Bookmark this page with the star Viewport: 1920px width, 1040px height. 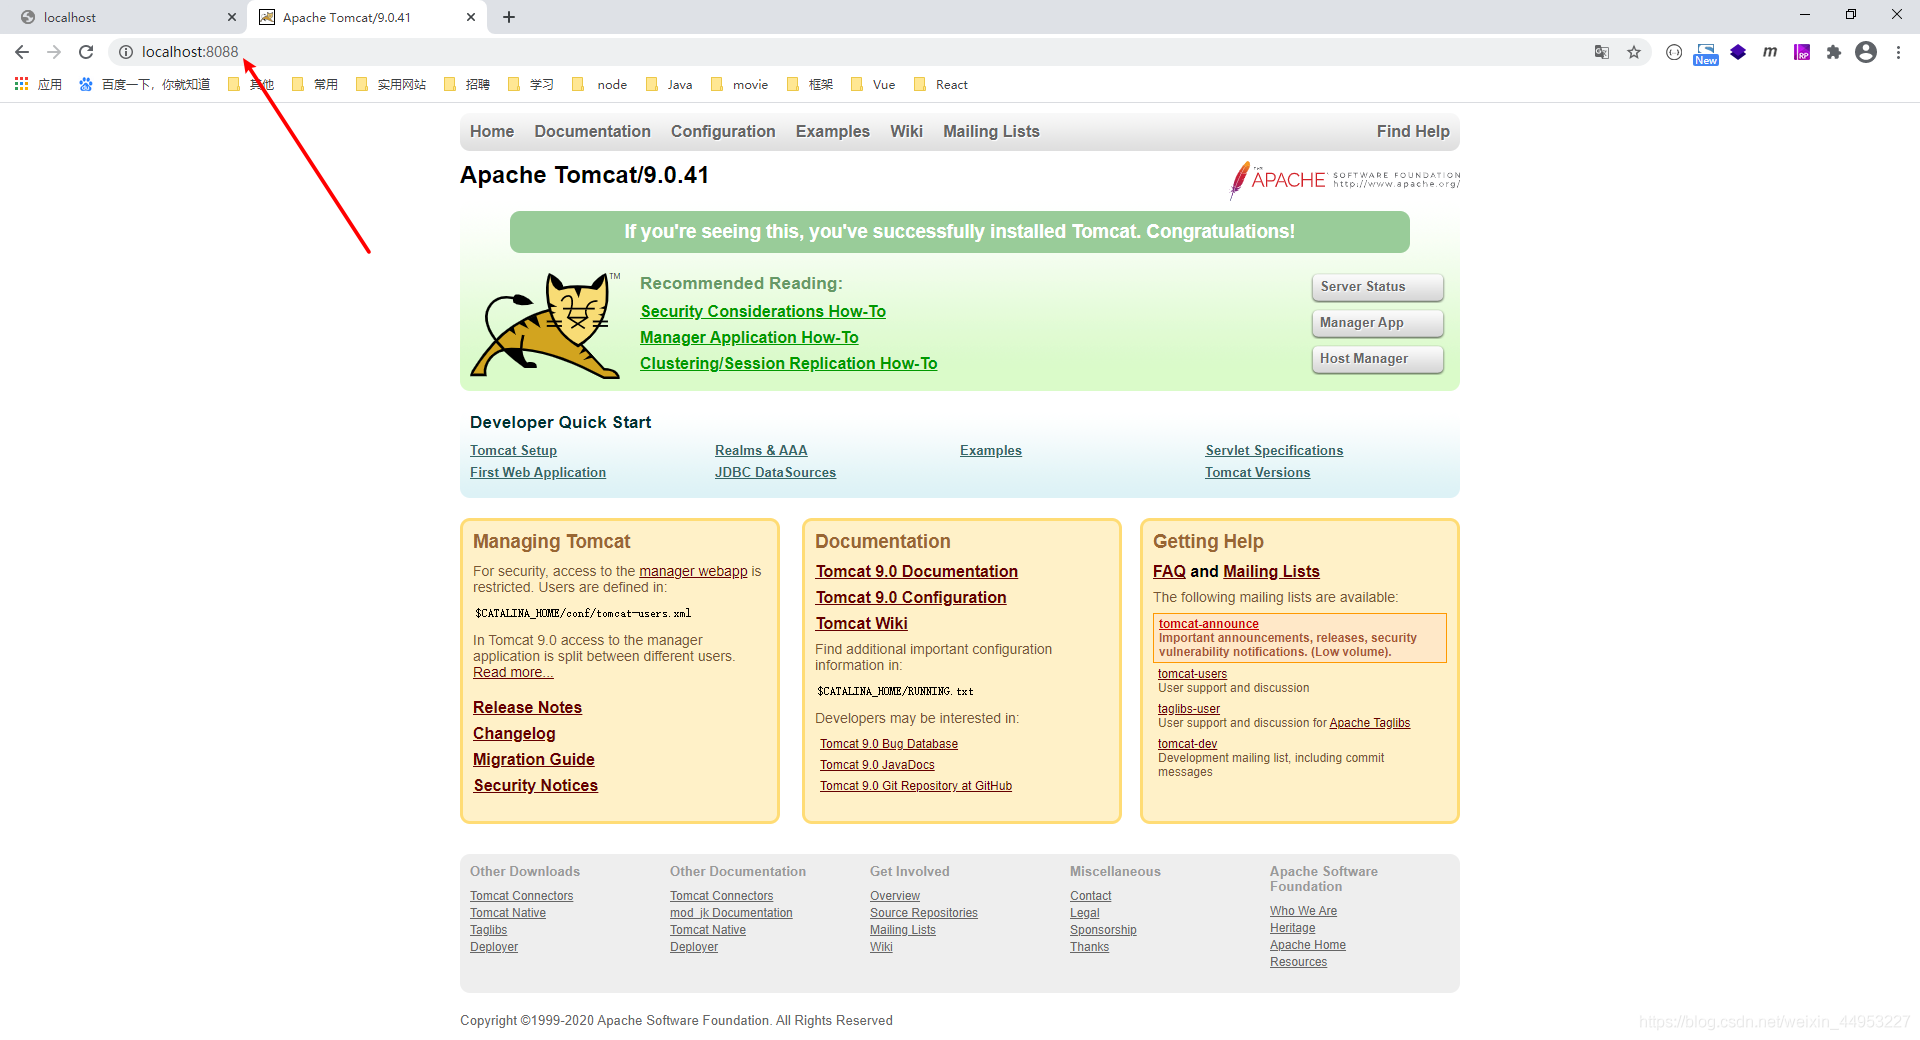[x=1634, y=52]
